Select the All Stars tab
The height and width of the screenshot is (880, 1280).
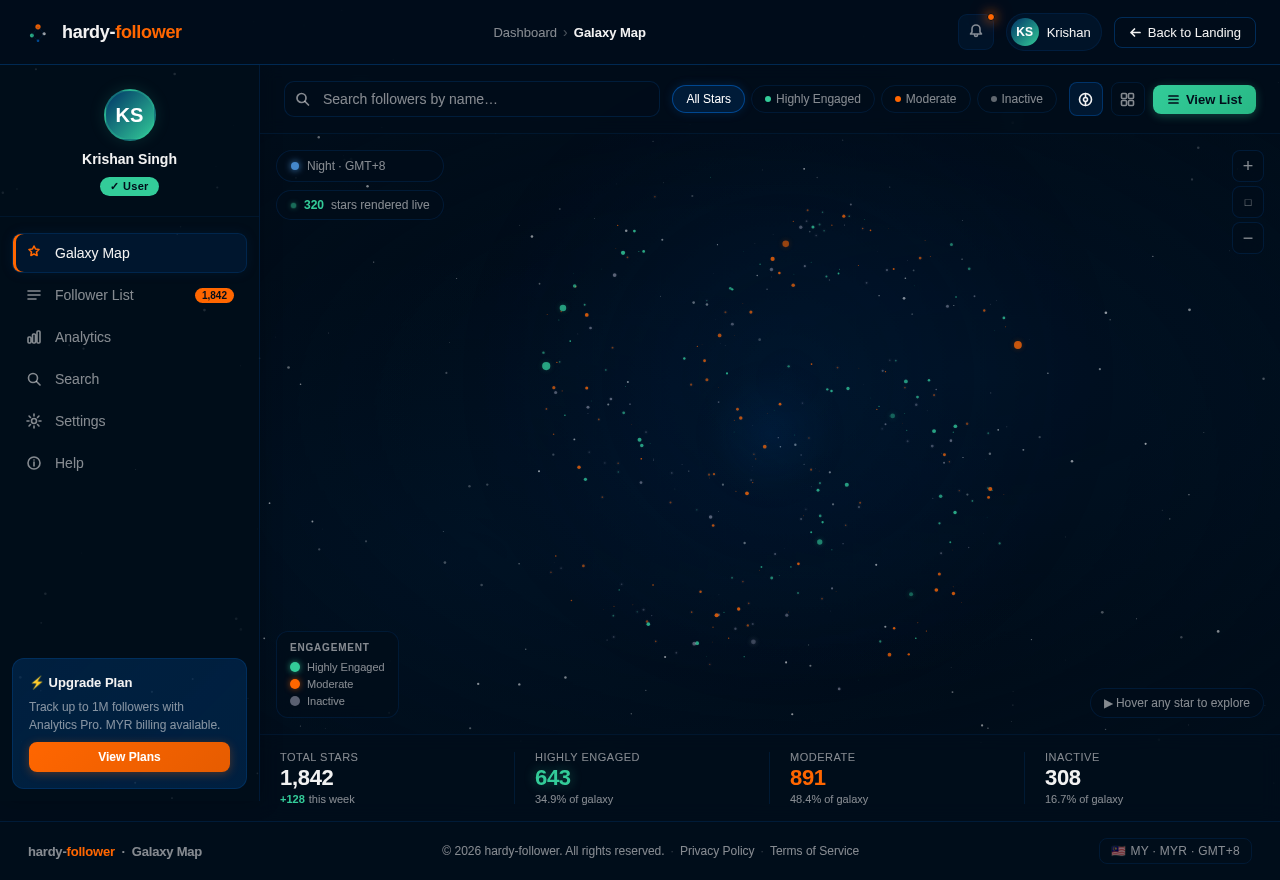(708, 99)
